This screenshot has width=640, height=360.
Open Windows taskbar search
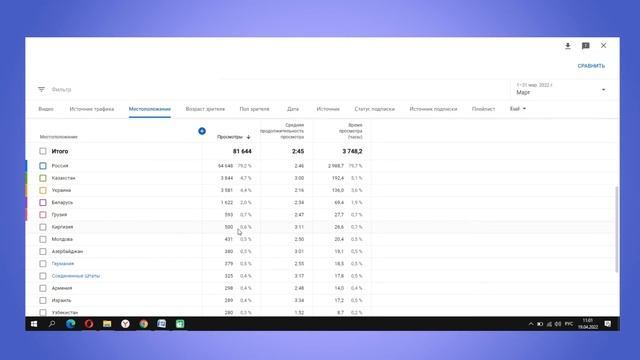pyautogui.click(x=52, y=324)
